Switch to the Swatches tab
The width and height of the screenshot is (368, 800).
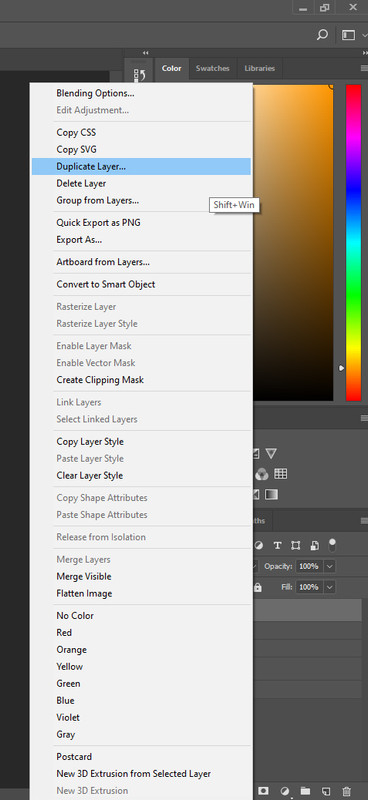coord(212,68)
